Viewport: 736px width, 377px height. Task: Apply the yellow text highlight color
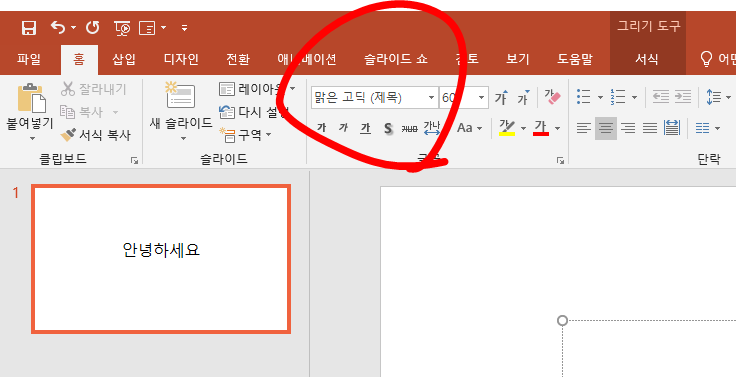507,128
